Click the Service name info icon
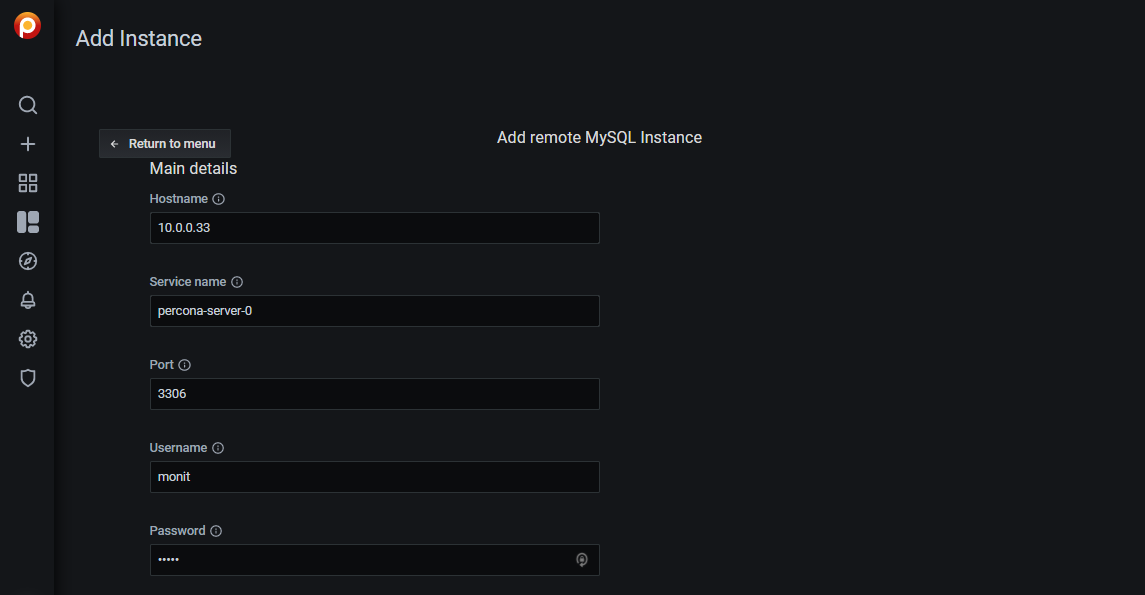 tap(237, 282)
